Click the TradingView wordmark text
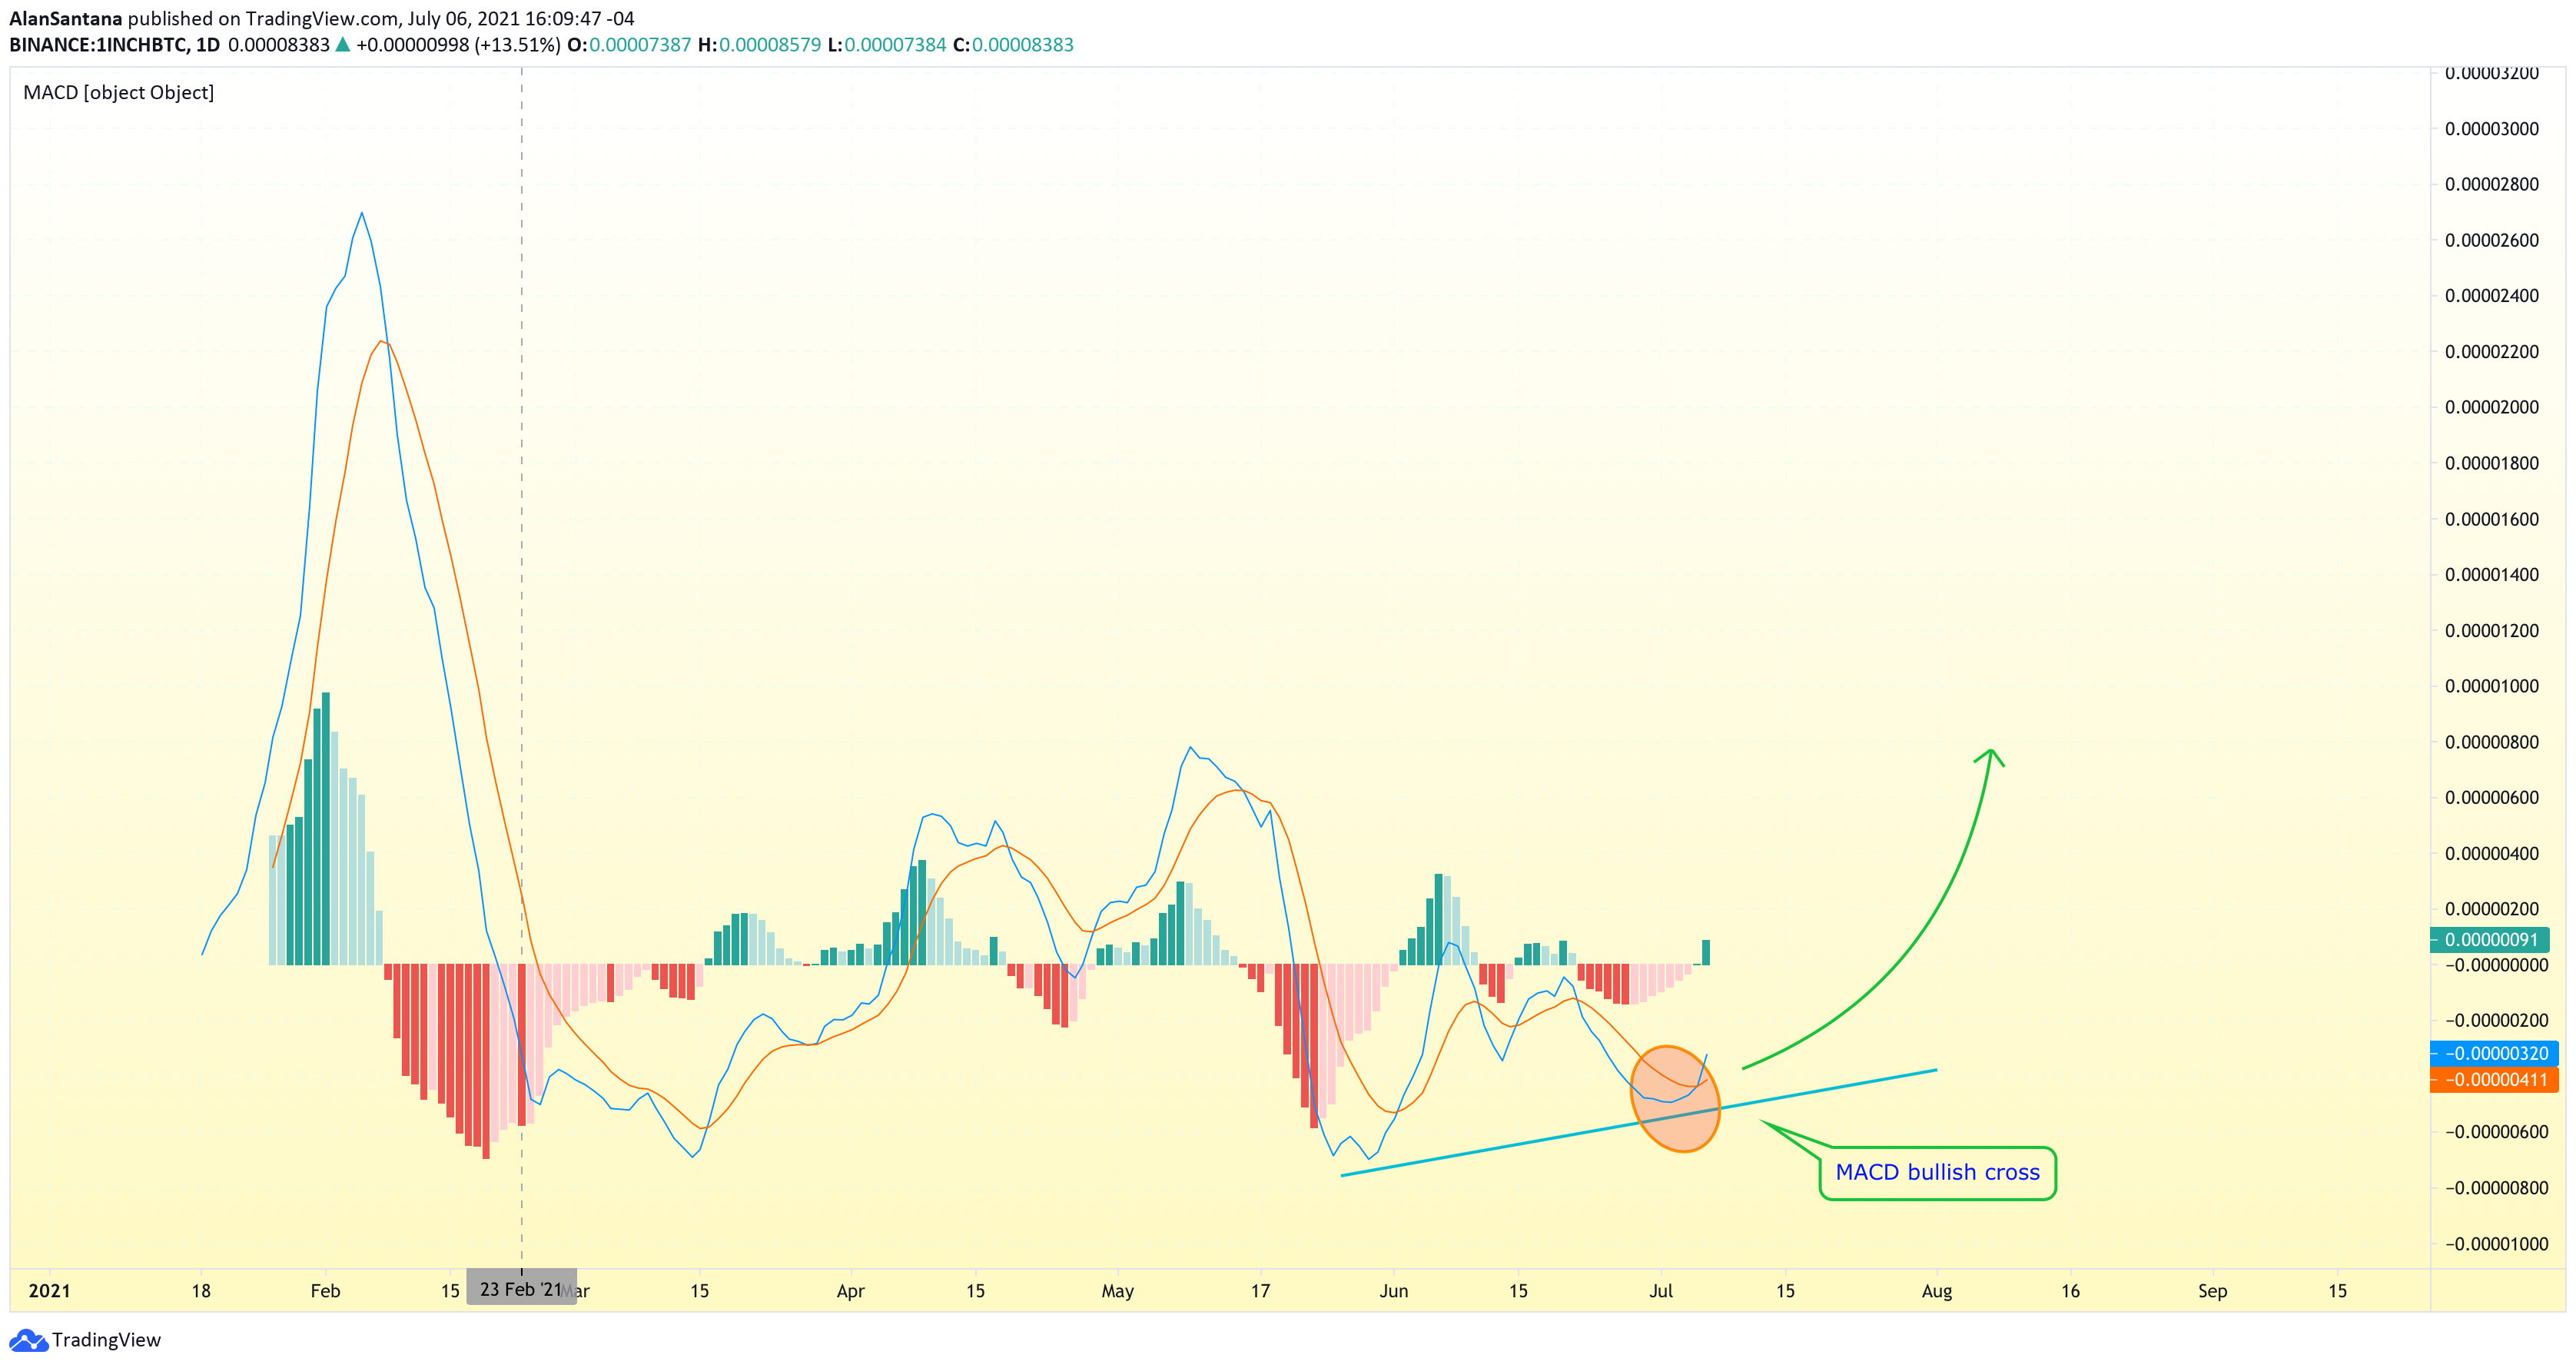 click(106, 1340)
